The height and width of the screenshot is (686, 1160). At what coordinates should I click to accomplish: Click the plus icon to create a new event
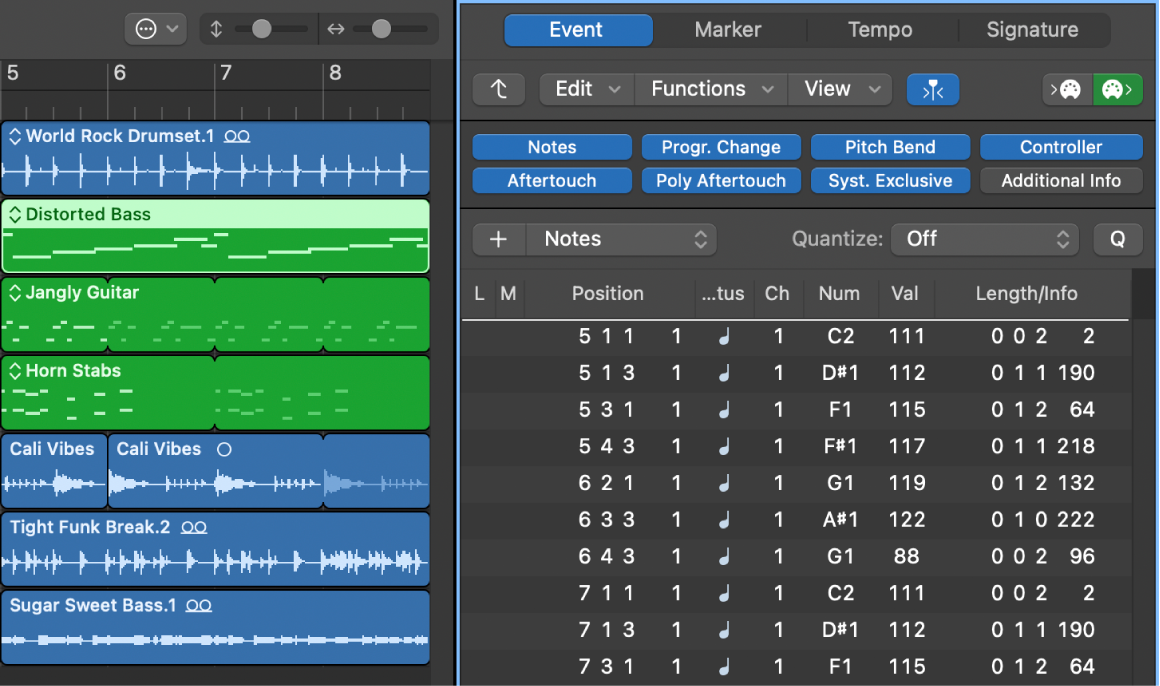(x=498, y=239)
